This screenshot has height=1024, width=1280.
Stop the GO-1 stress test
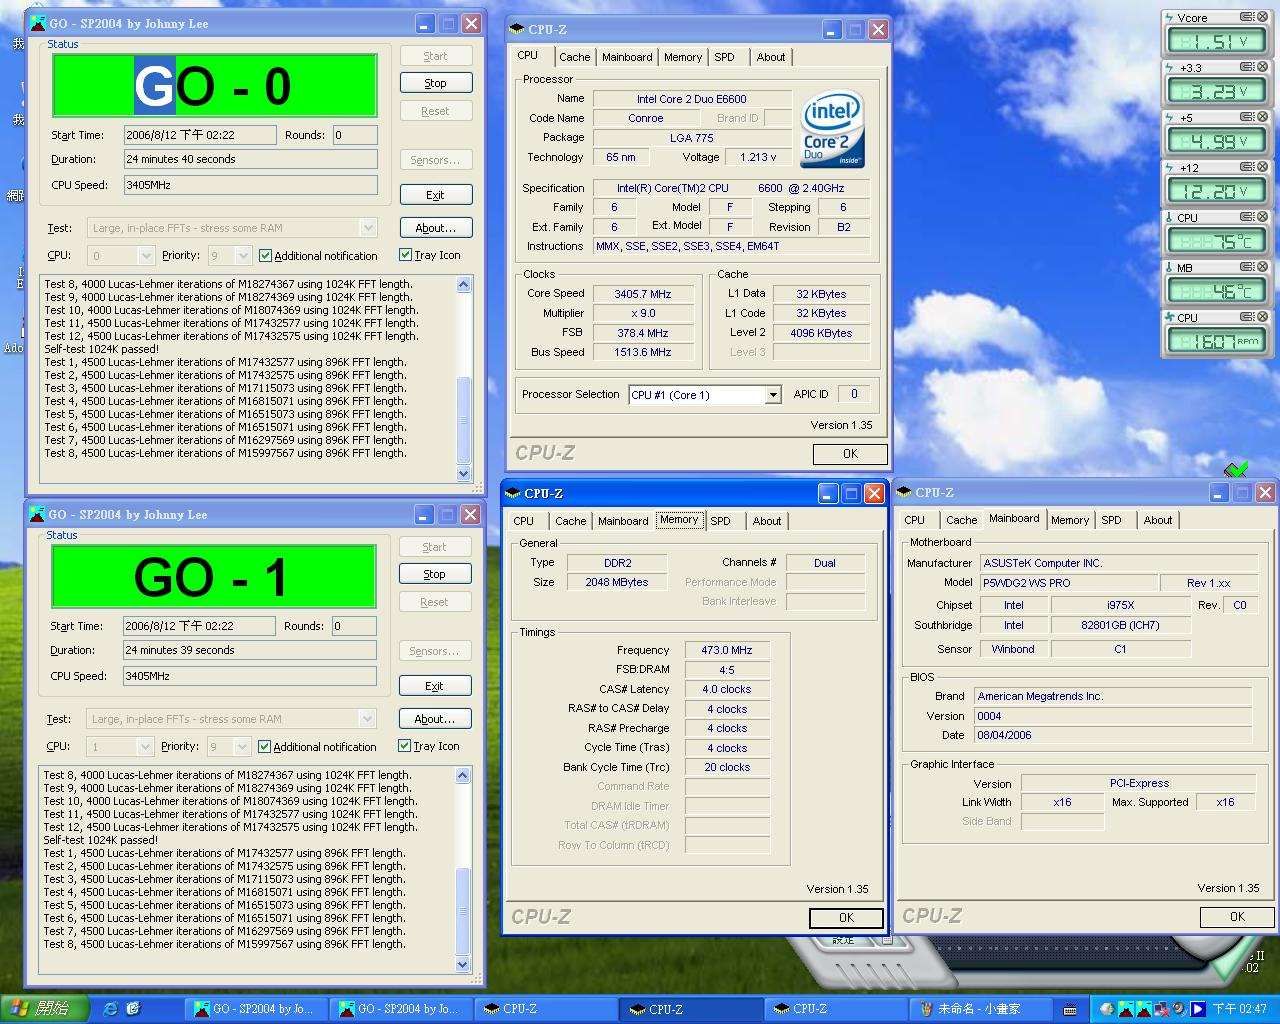click(434, 575)
